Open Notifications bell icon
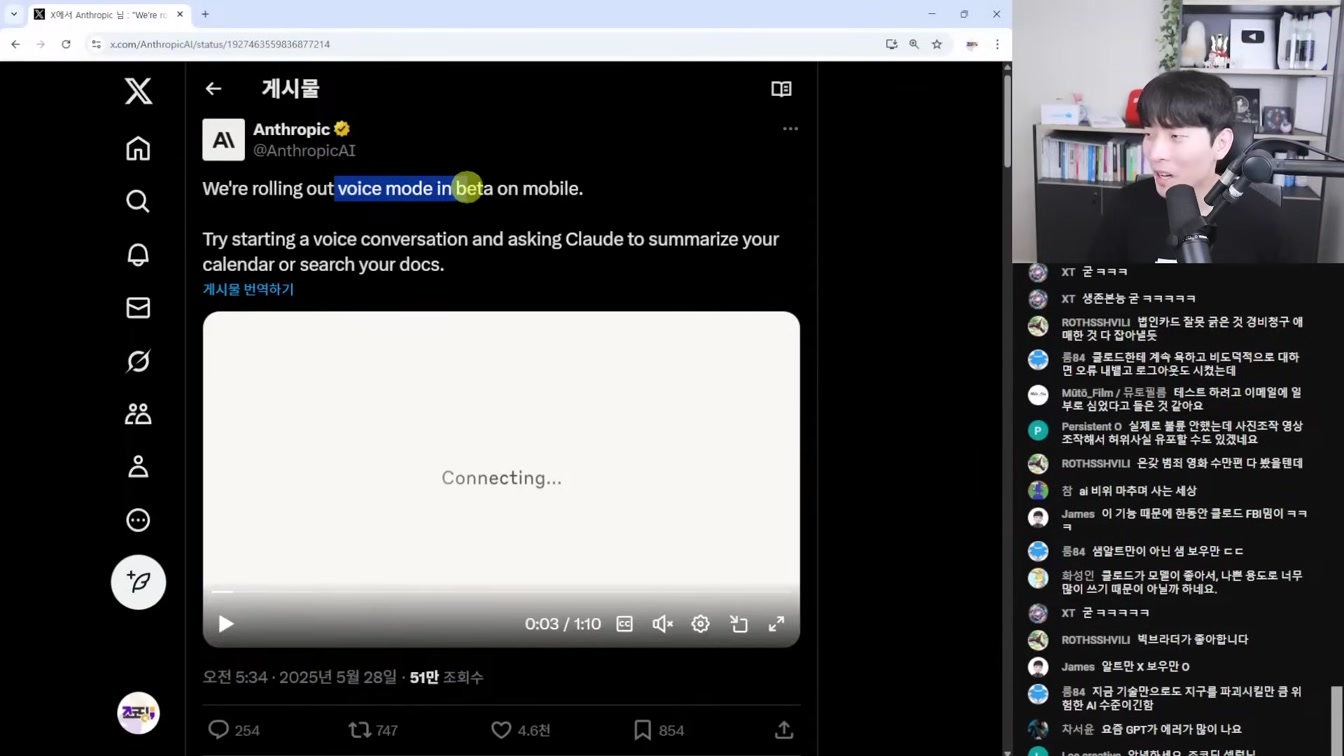Viewport: 1344px width, 756px height. 138,254
